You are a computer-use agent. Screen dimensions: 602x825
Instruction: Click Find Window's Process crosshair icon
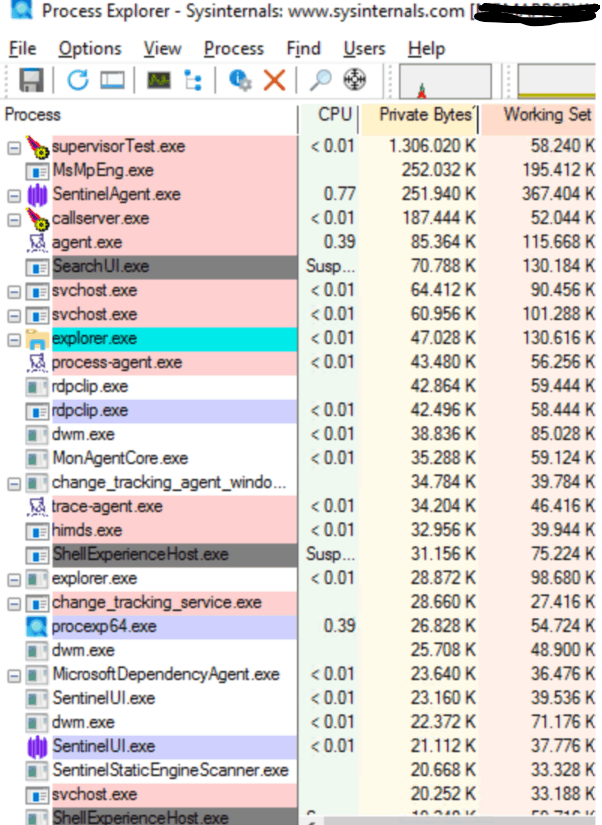355,80
